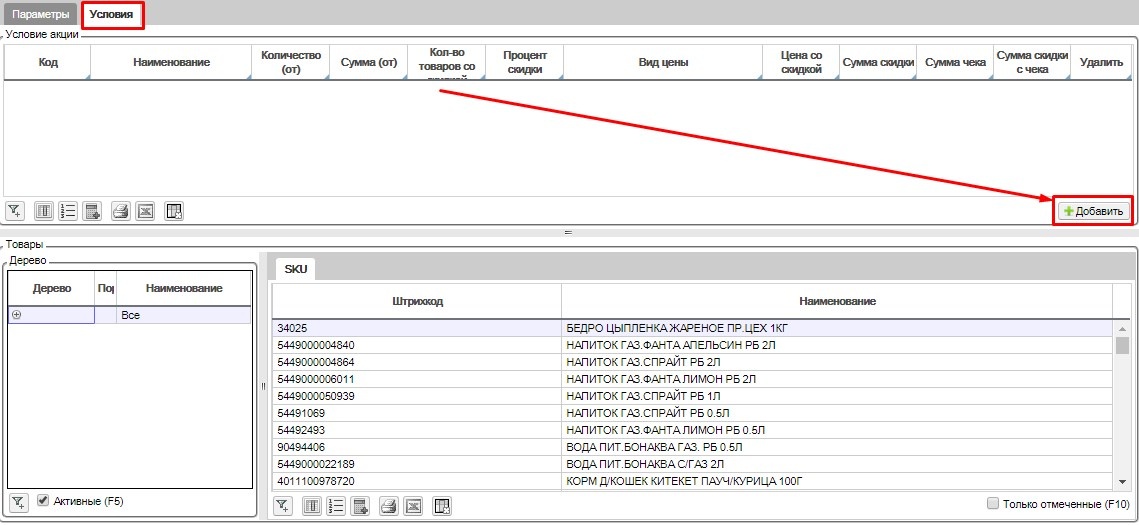Enable Только отмеченные (F10) checkbox
This screenshot has height=525, width=1139.
click(x=993, y=504)
